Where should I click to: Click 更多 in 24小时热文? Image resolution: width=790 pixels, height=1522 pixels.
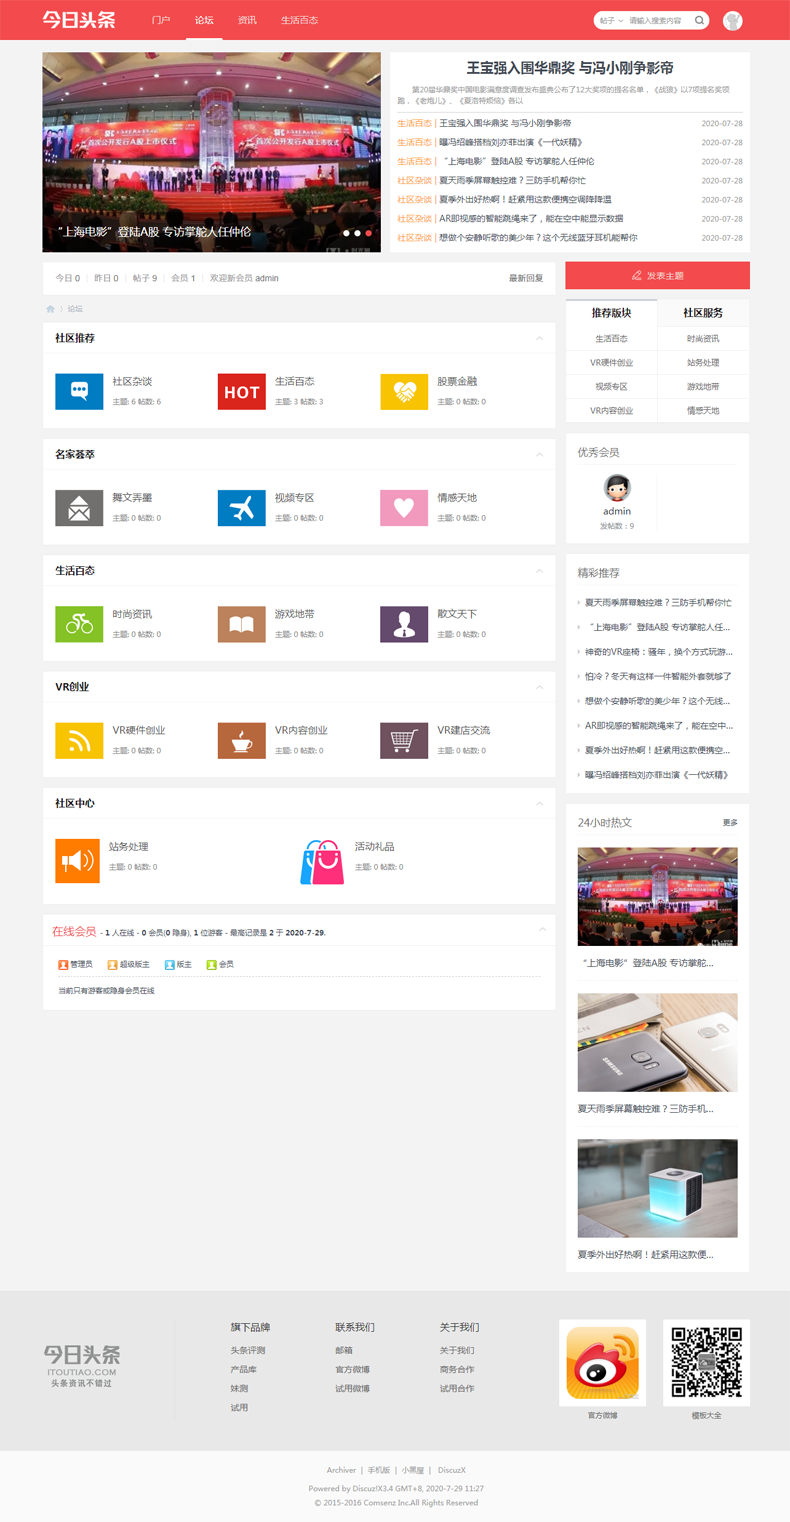[730, 823]
